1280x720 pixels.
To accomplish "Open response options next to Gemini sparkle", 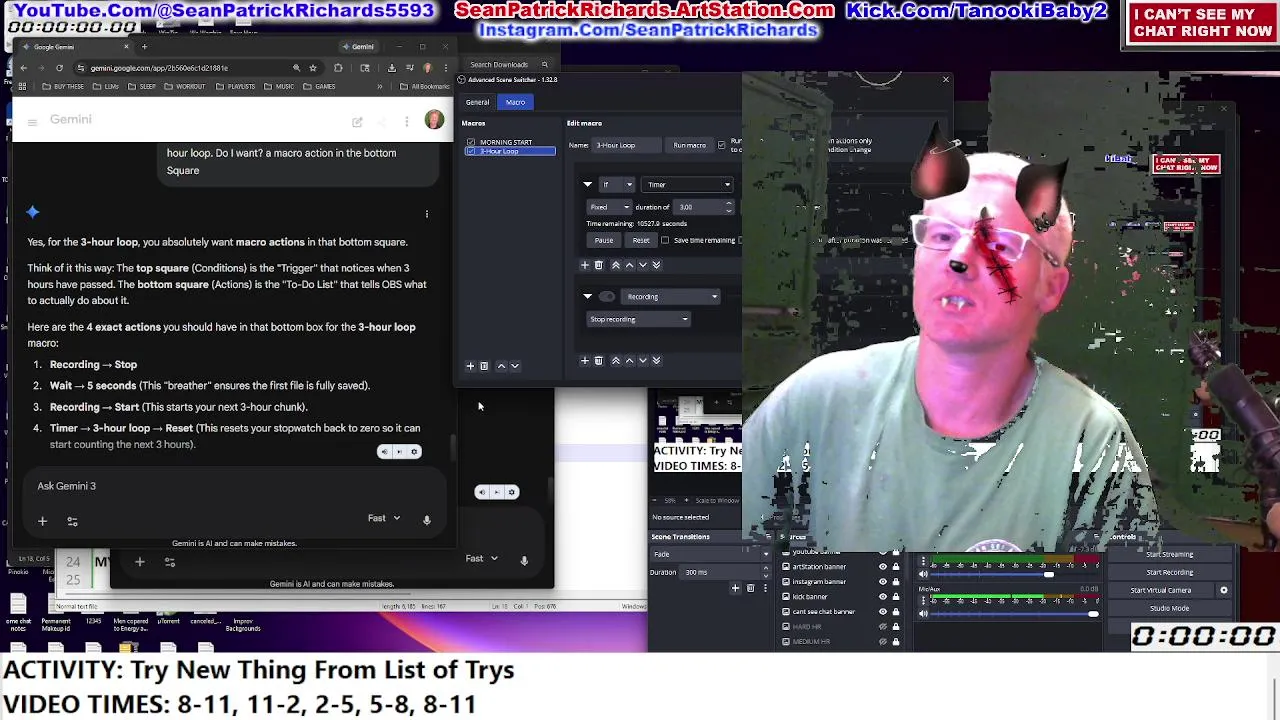I will pyautogui.click(x=426, y=214).
